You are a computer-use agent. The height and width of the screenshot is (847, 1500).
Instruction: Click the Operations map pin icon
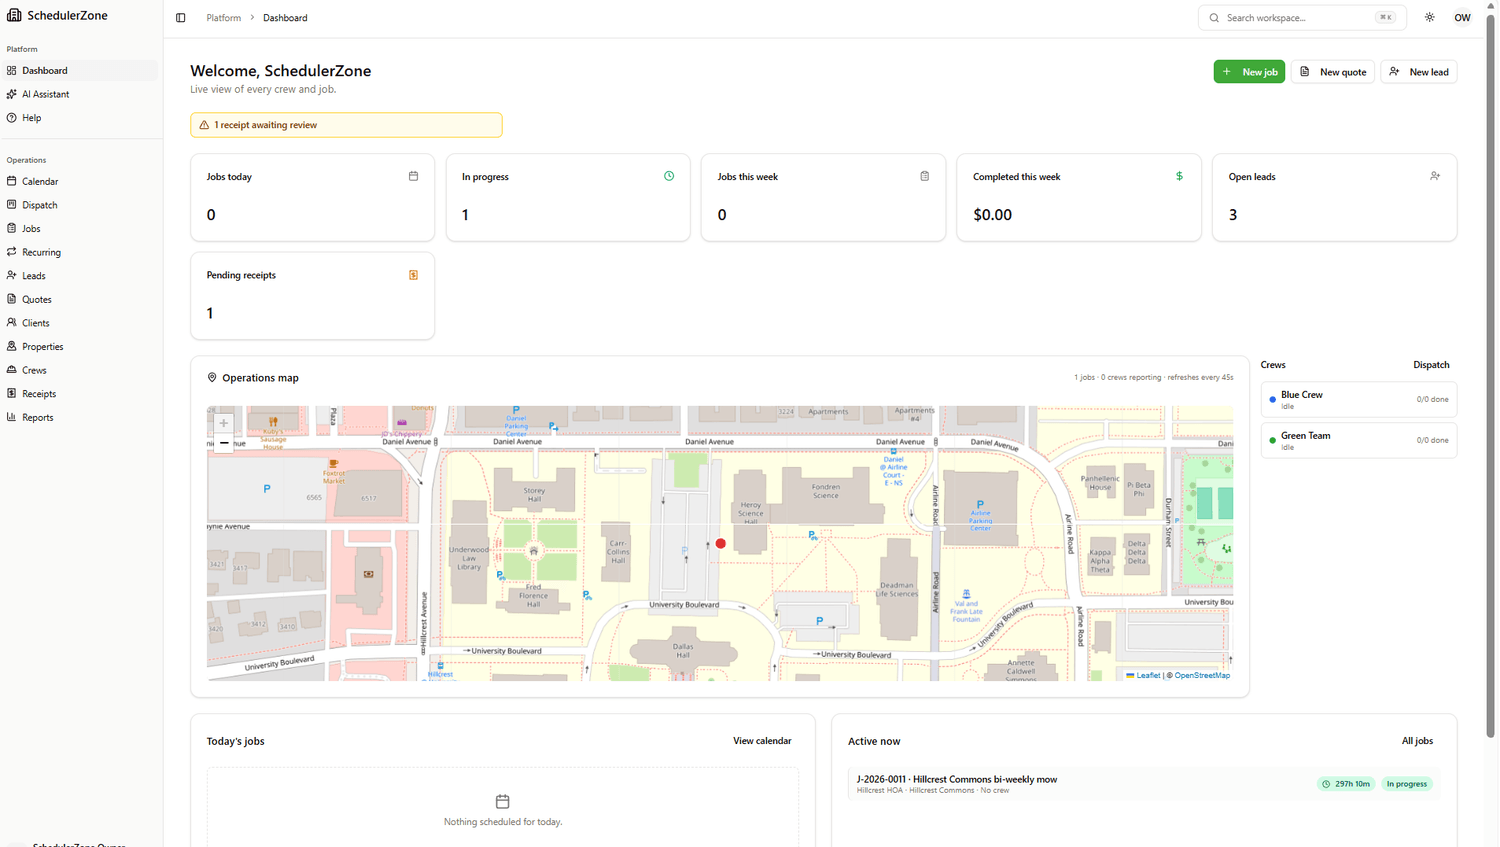tap(212, 378)
